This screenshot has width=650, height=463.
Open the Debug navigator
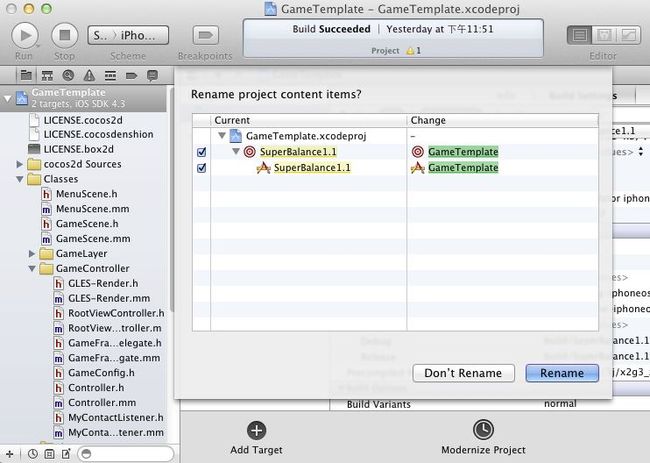click(x=110, y=75)
